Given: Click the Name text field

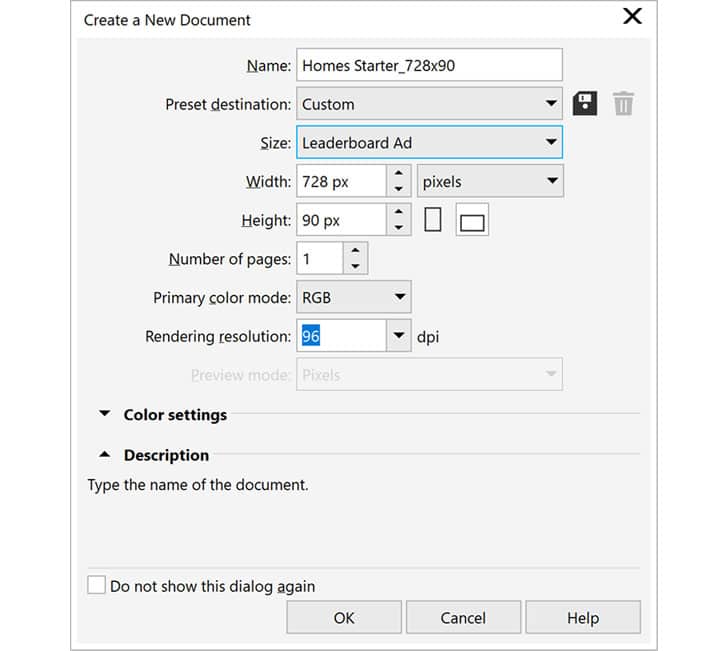Looking at the screenshot, I should click(429, 65).
